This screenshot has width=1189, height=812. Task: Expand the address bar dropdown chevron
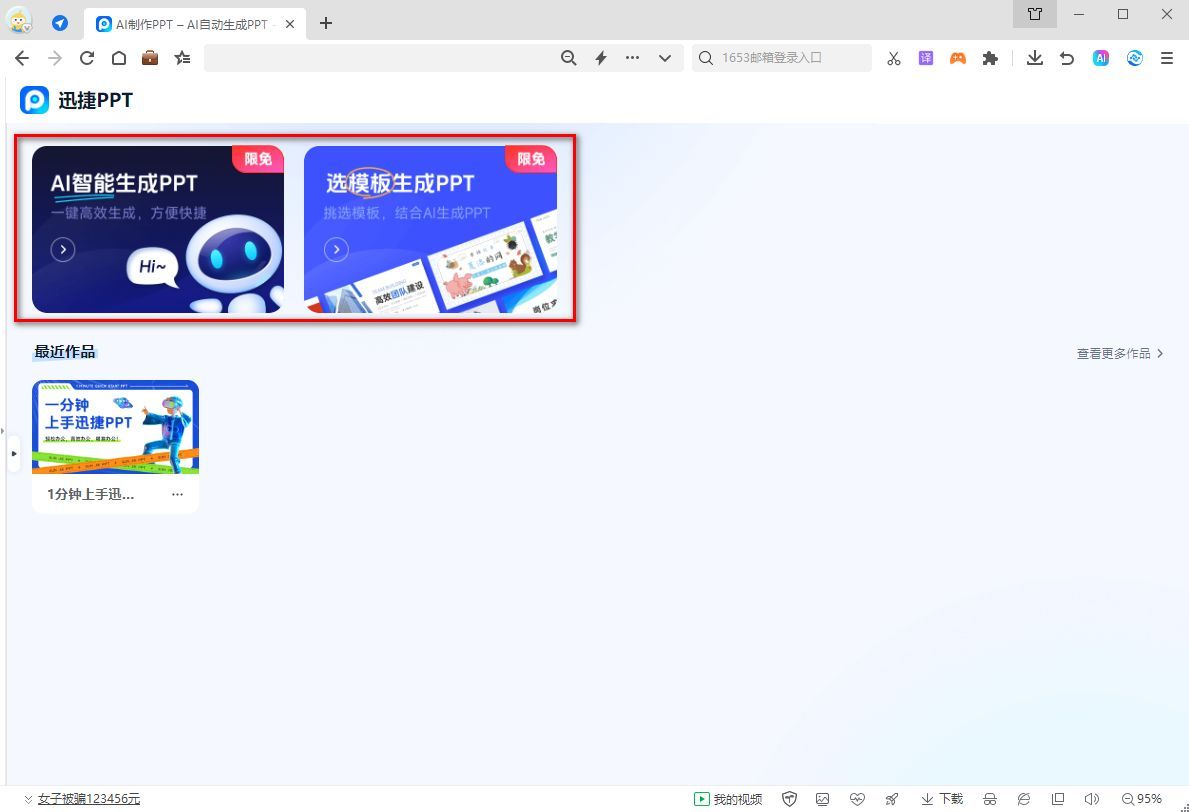coord(665,58)
